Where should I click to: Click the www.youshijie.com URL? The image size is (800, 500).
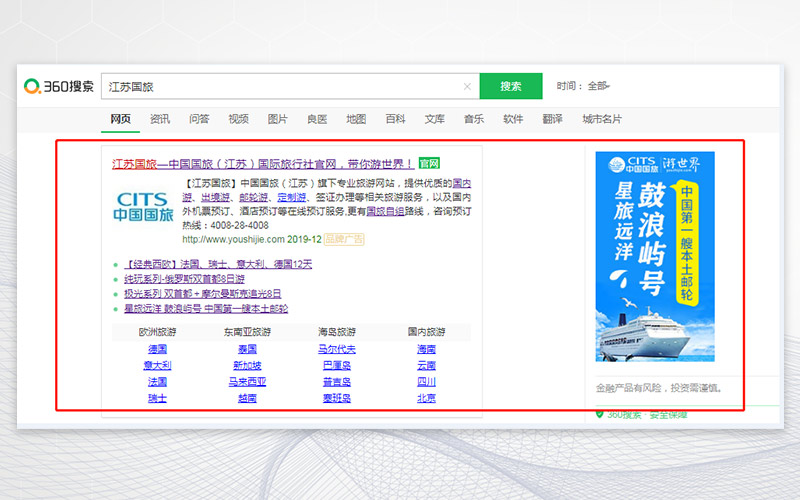pos(233,239)
